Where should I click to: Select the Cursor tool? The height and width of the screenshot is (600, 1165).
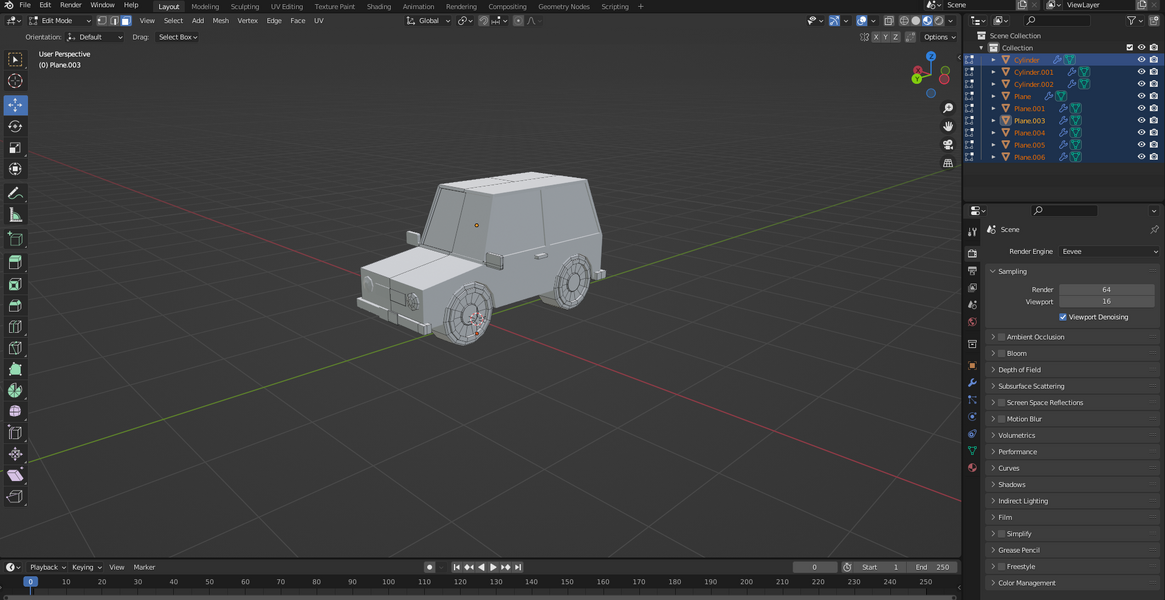(x=15, y=81)
